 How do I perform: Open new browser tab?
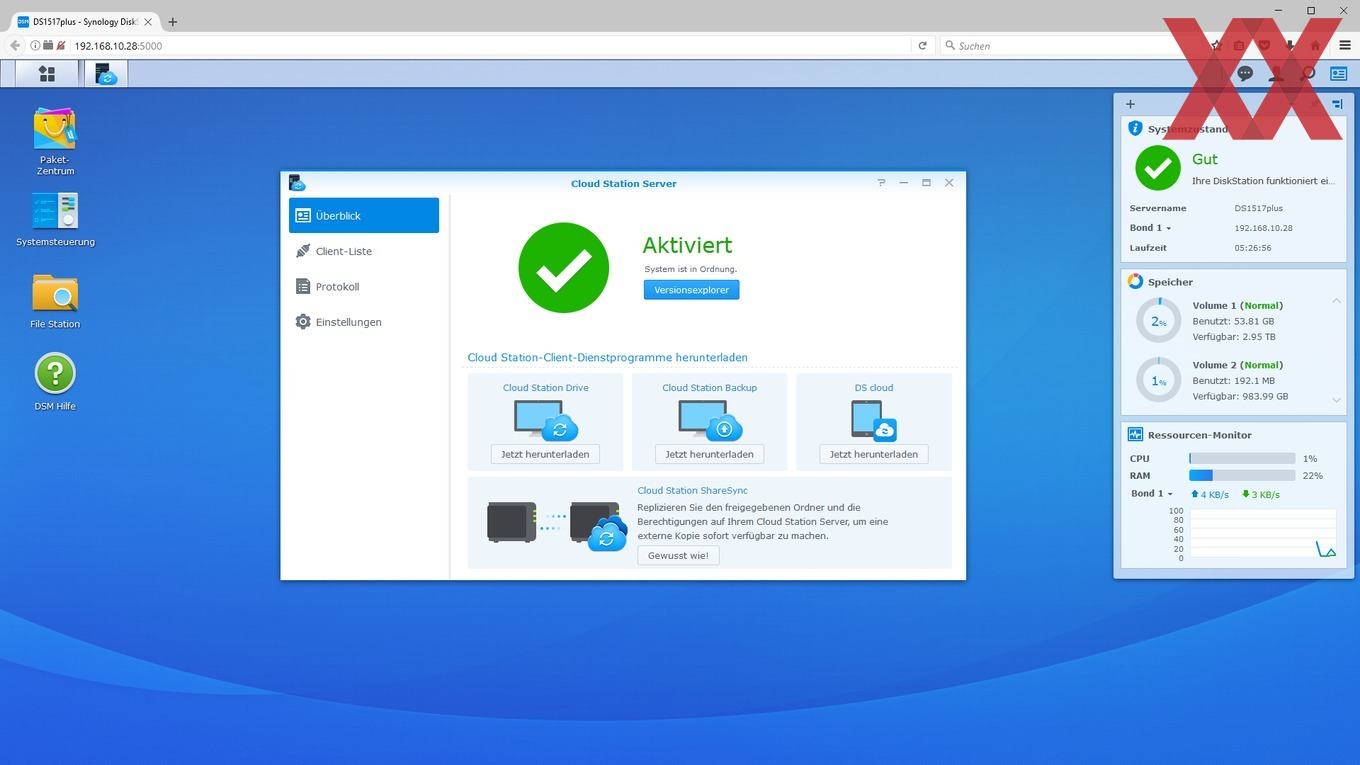coord(172,21)
